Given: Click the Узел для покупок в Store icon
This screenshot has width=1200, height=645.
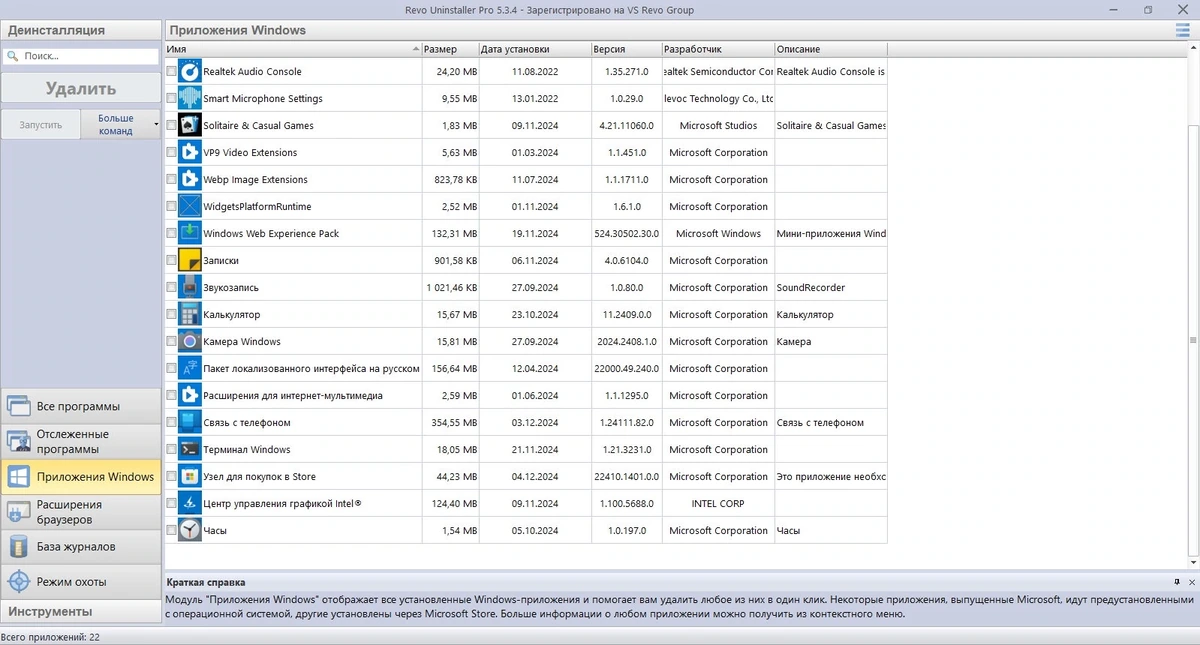Looking at the screenshot, I should pos(190,477).
